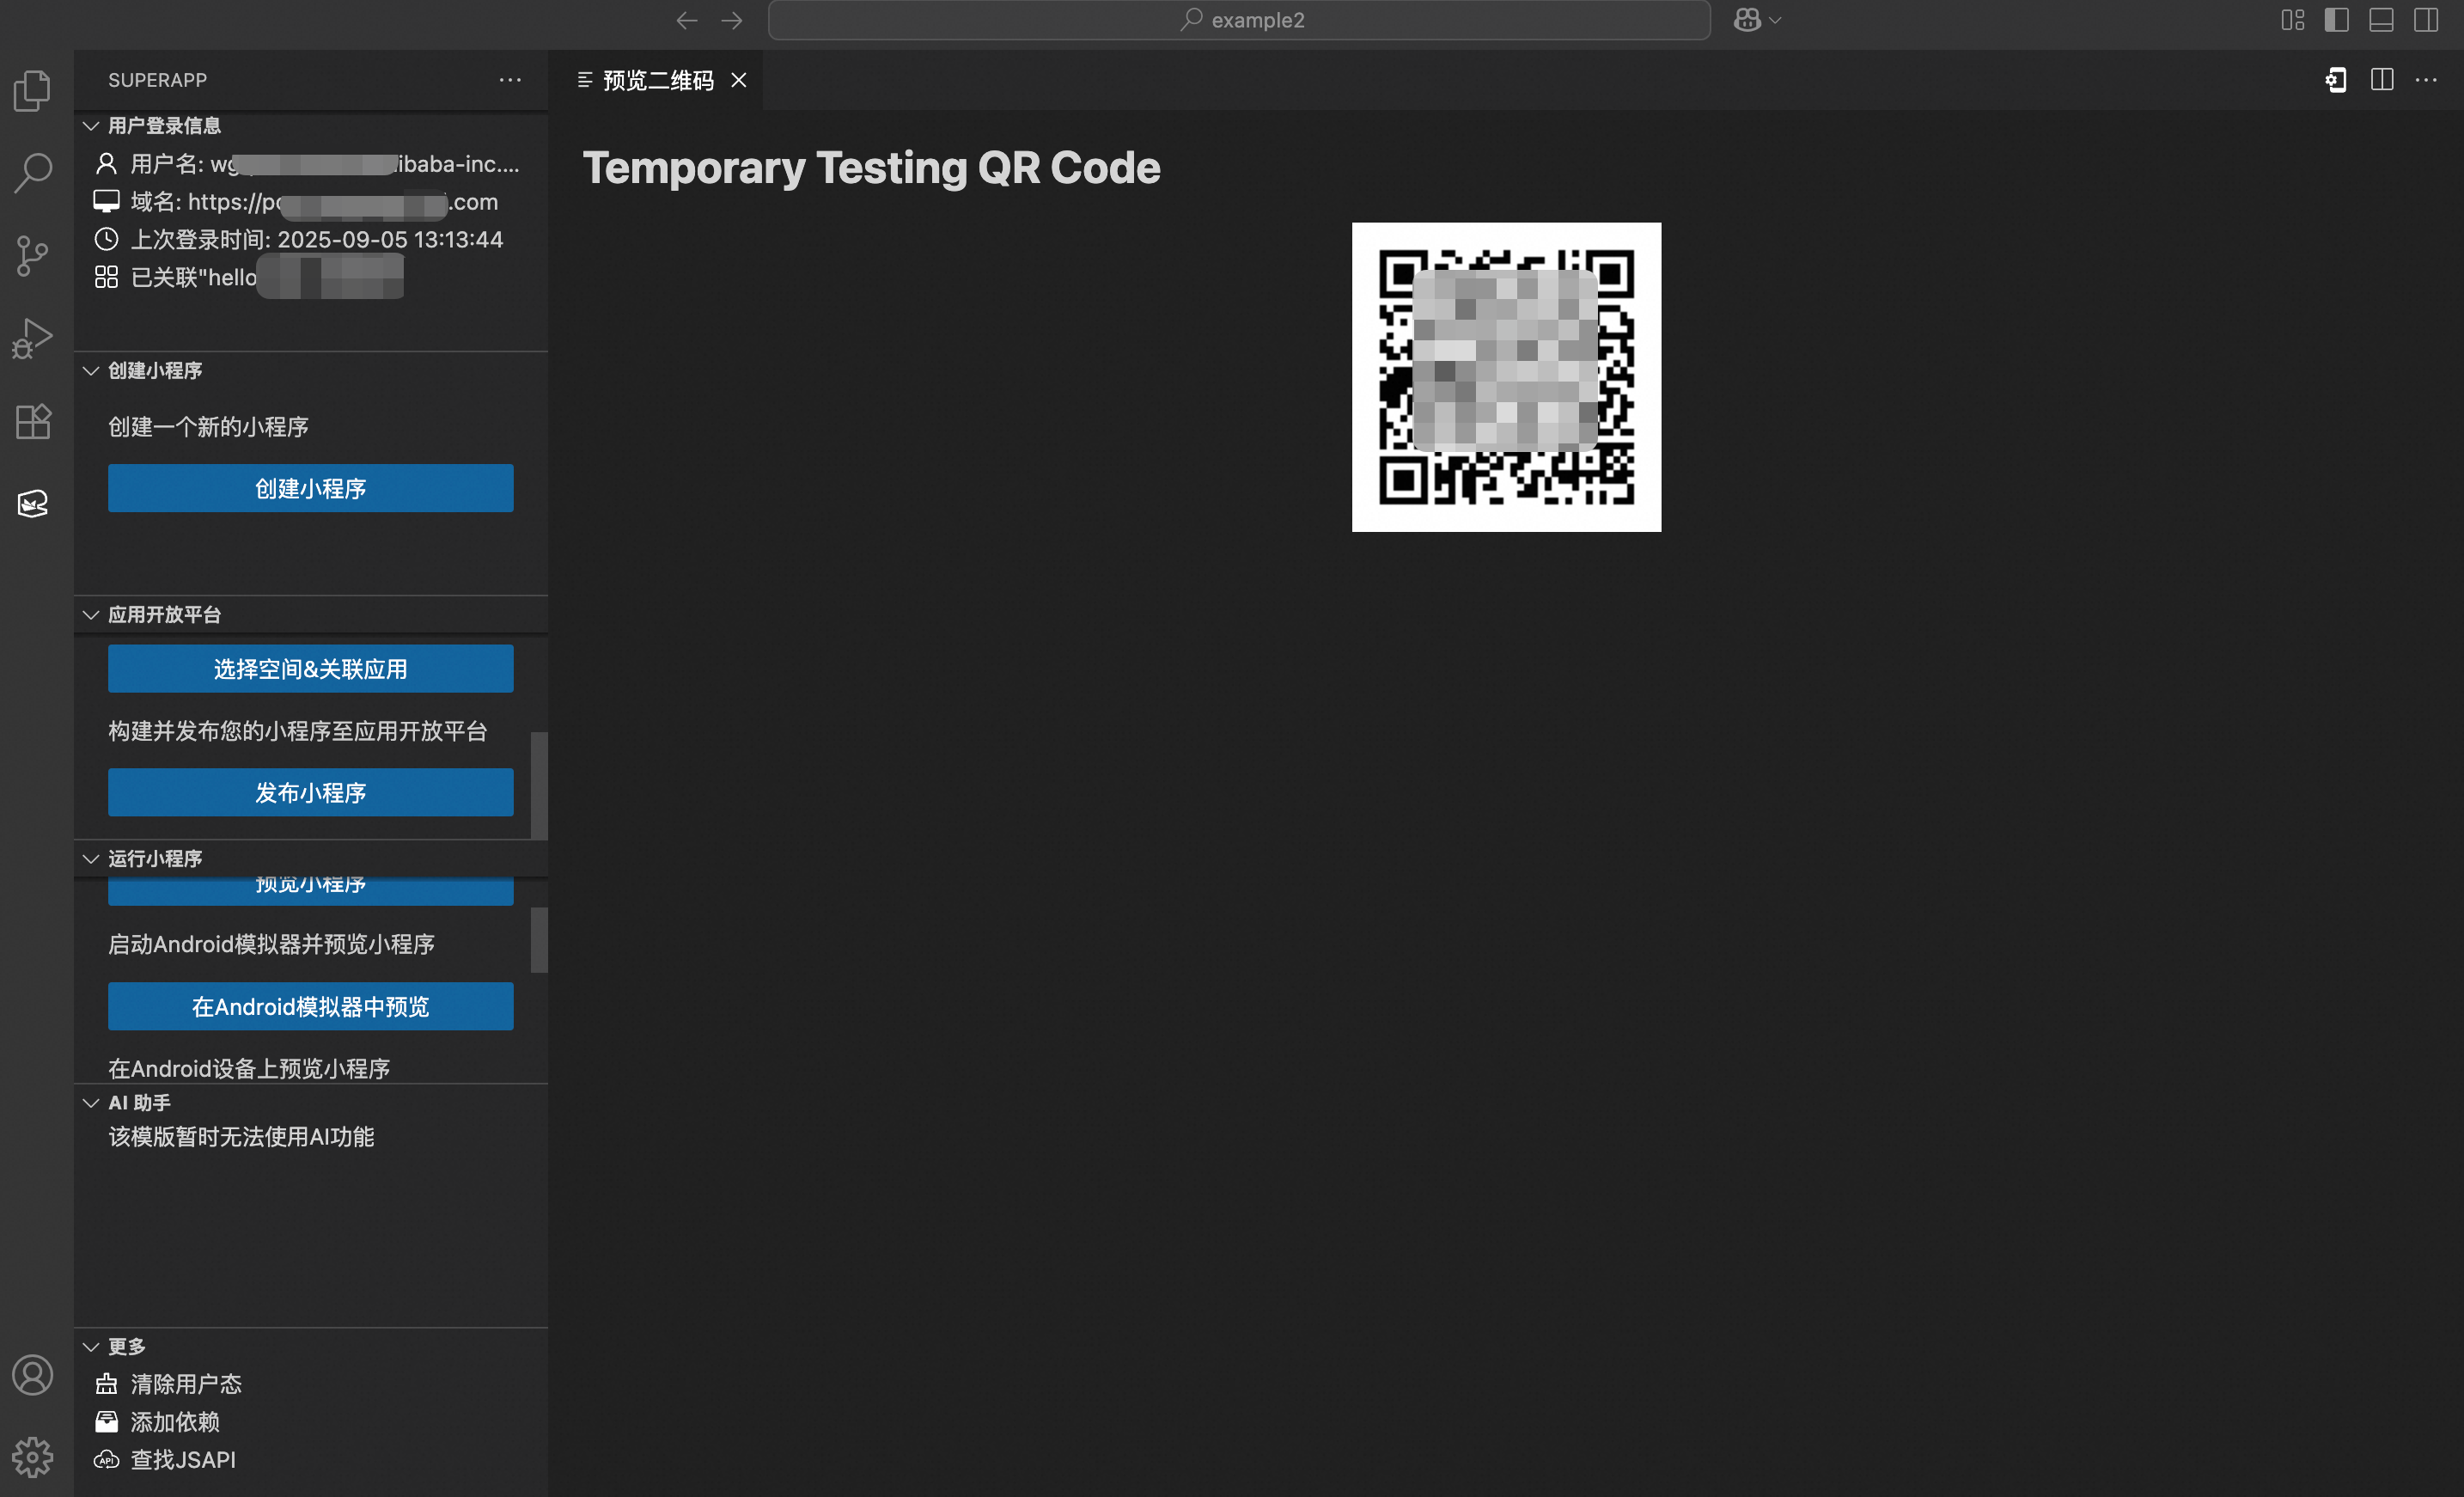
Task: Click the 运行小程序 section scrollbar
Action: pos(539,940)
